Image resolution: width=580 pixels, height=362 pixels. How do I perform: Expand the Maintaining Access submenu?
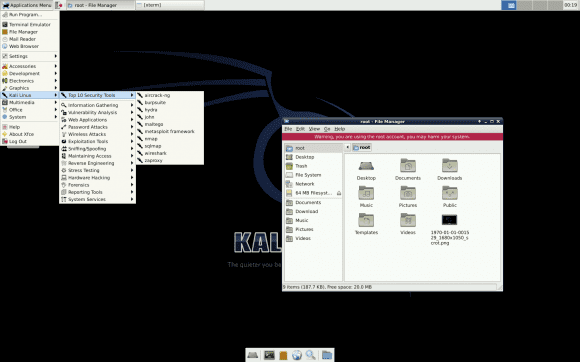point(97,156)
